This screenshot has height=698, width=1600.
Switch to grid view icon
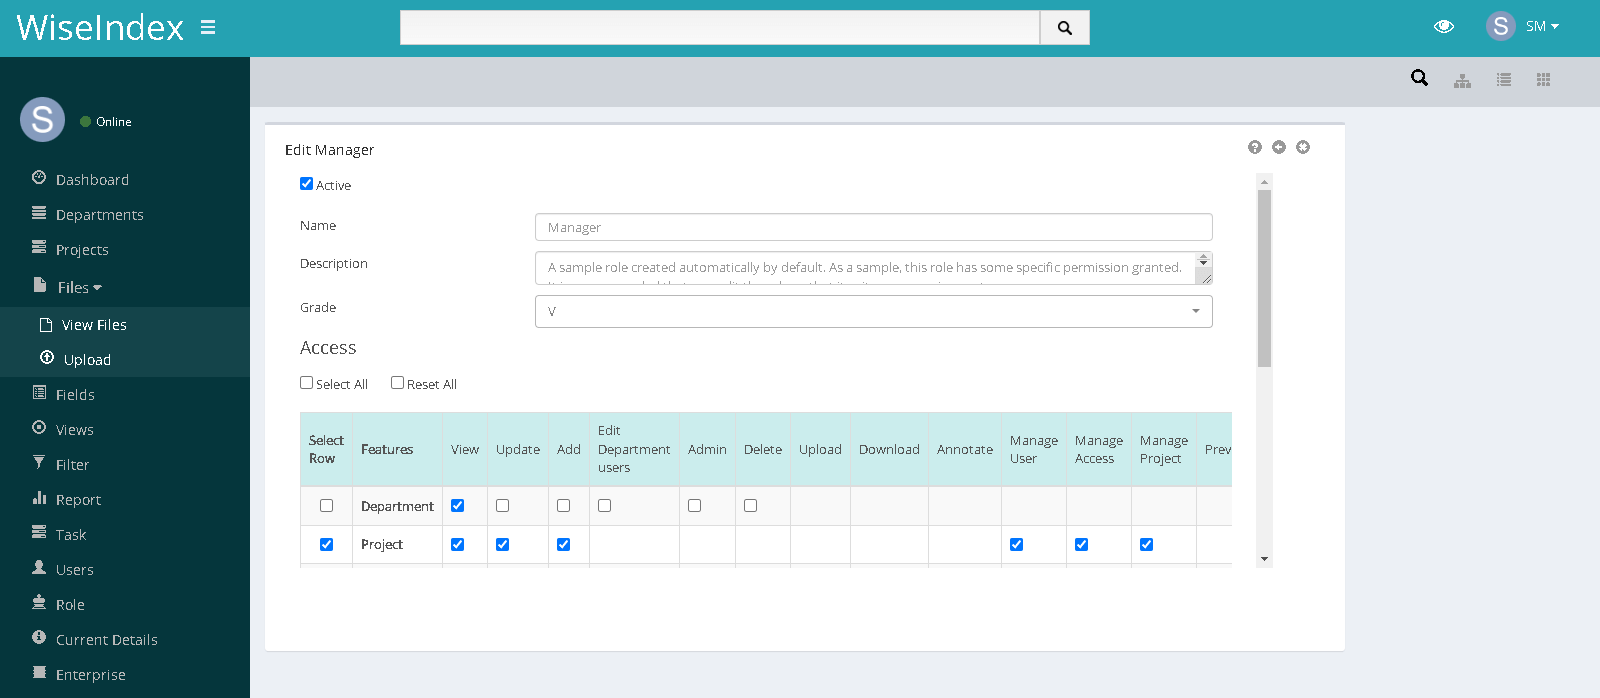(x=1543, y=80)
